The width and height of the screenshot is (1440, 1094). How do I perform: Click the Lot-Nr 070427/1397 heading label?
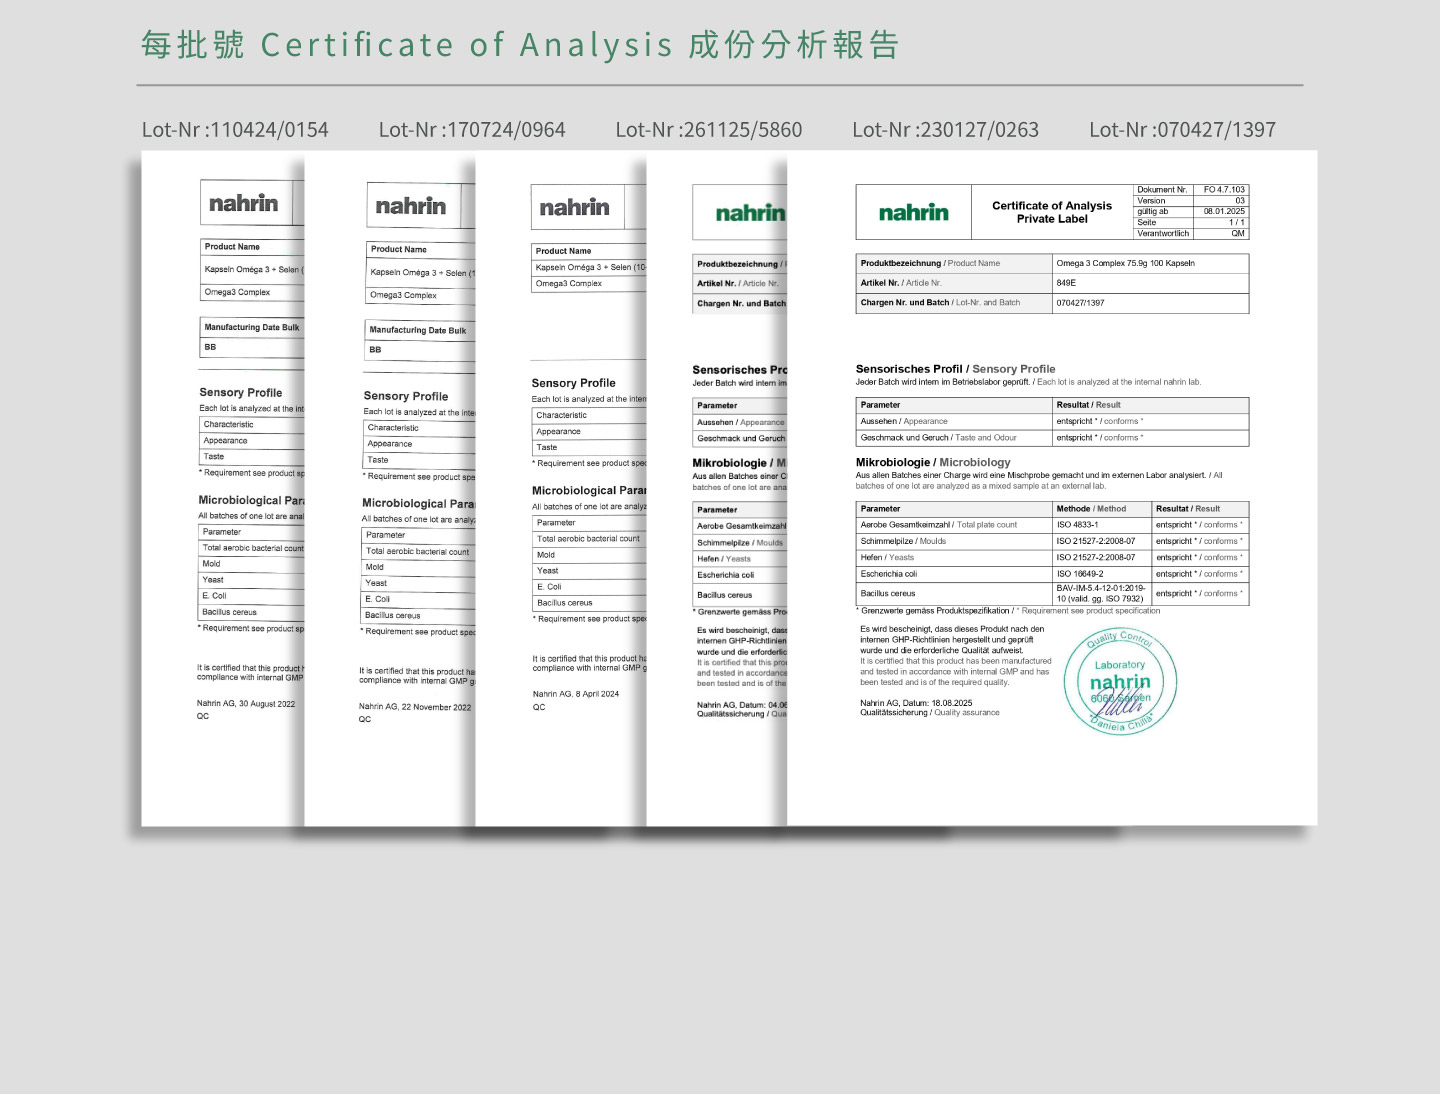1182,130
